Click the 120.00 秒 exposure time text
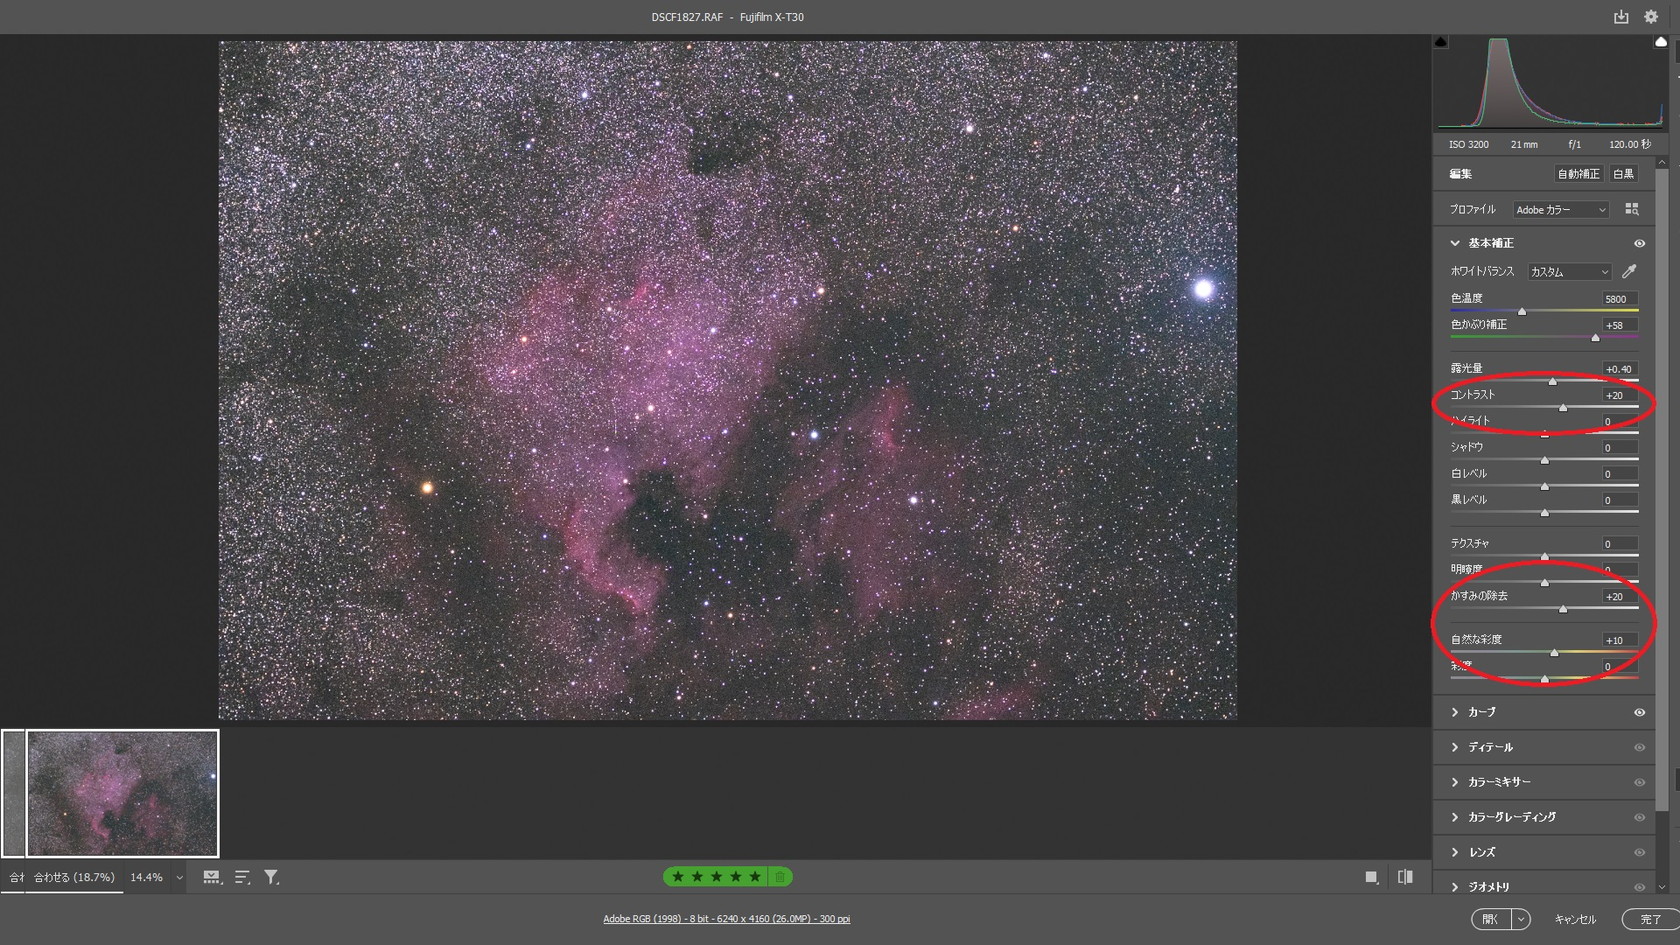 pos(1630,145)
